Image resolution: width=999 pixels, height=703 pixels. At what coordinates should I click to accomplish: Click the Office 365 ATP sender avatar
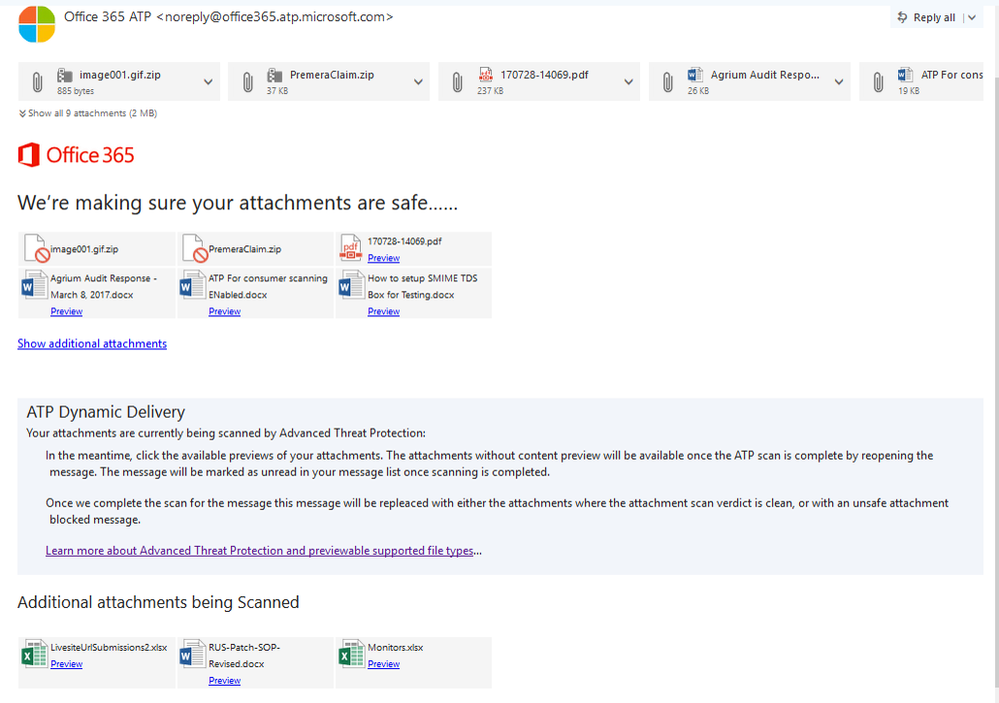[x=37, y=24]
